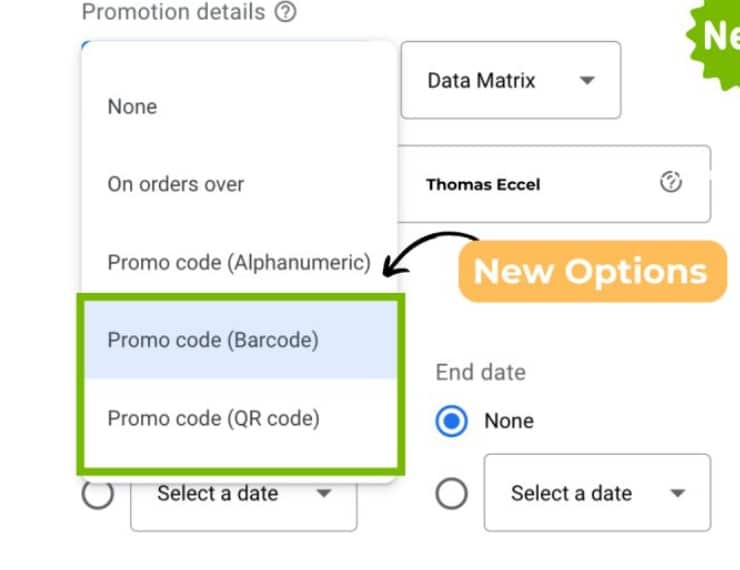Click the Promotion details help icon
Screen dimensions: 740x570
point(285,13)
